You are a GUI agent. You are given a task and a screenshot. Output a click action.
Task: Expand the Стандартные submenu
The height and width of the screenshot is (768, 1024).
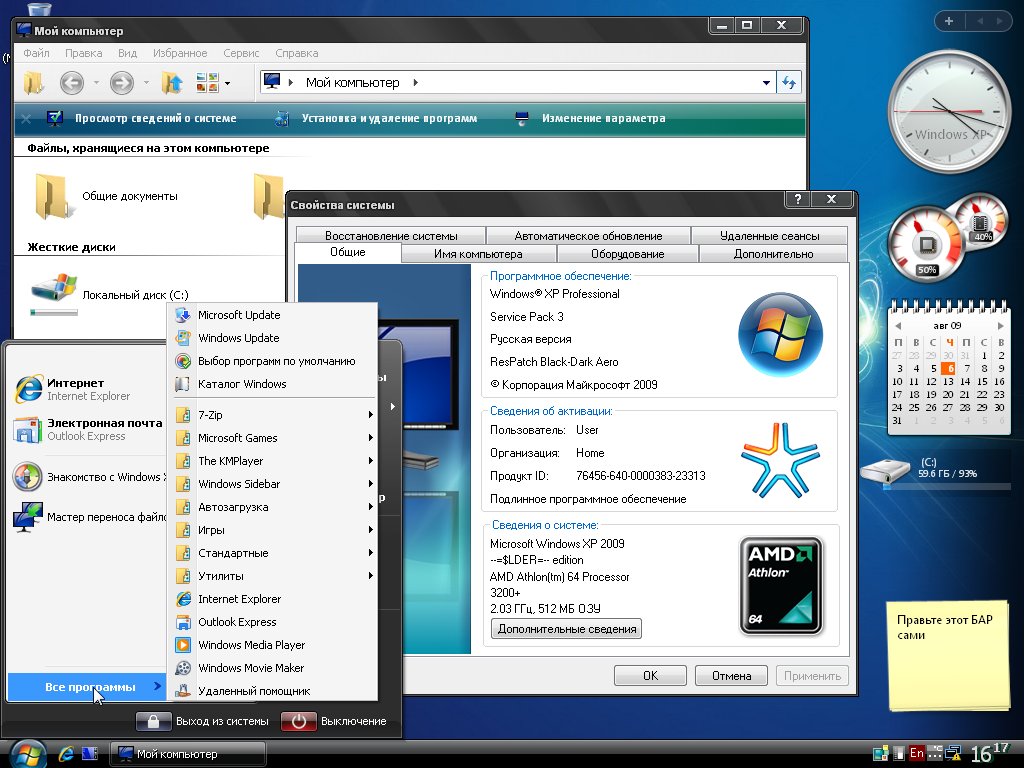(272, 553)
